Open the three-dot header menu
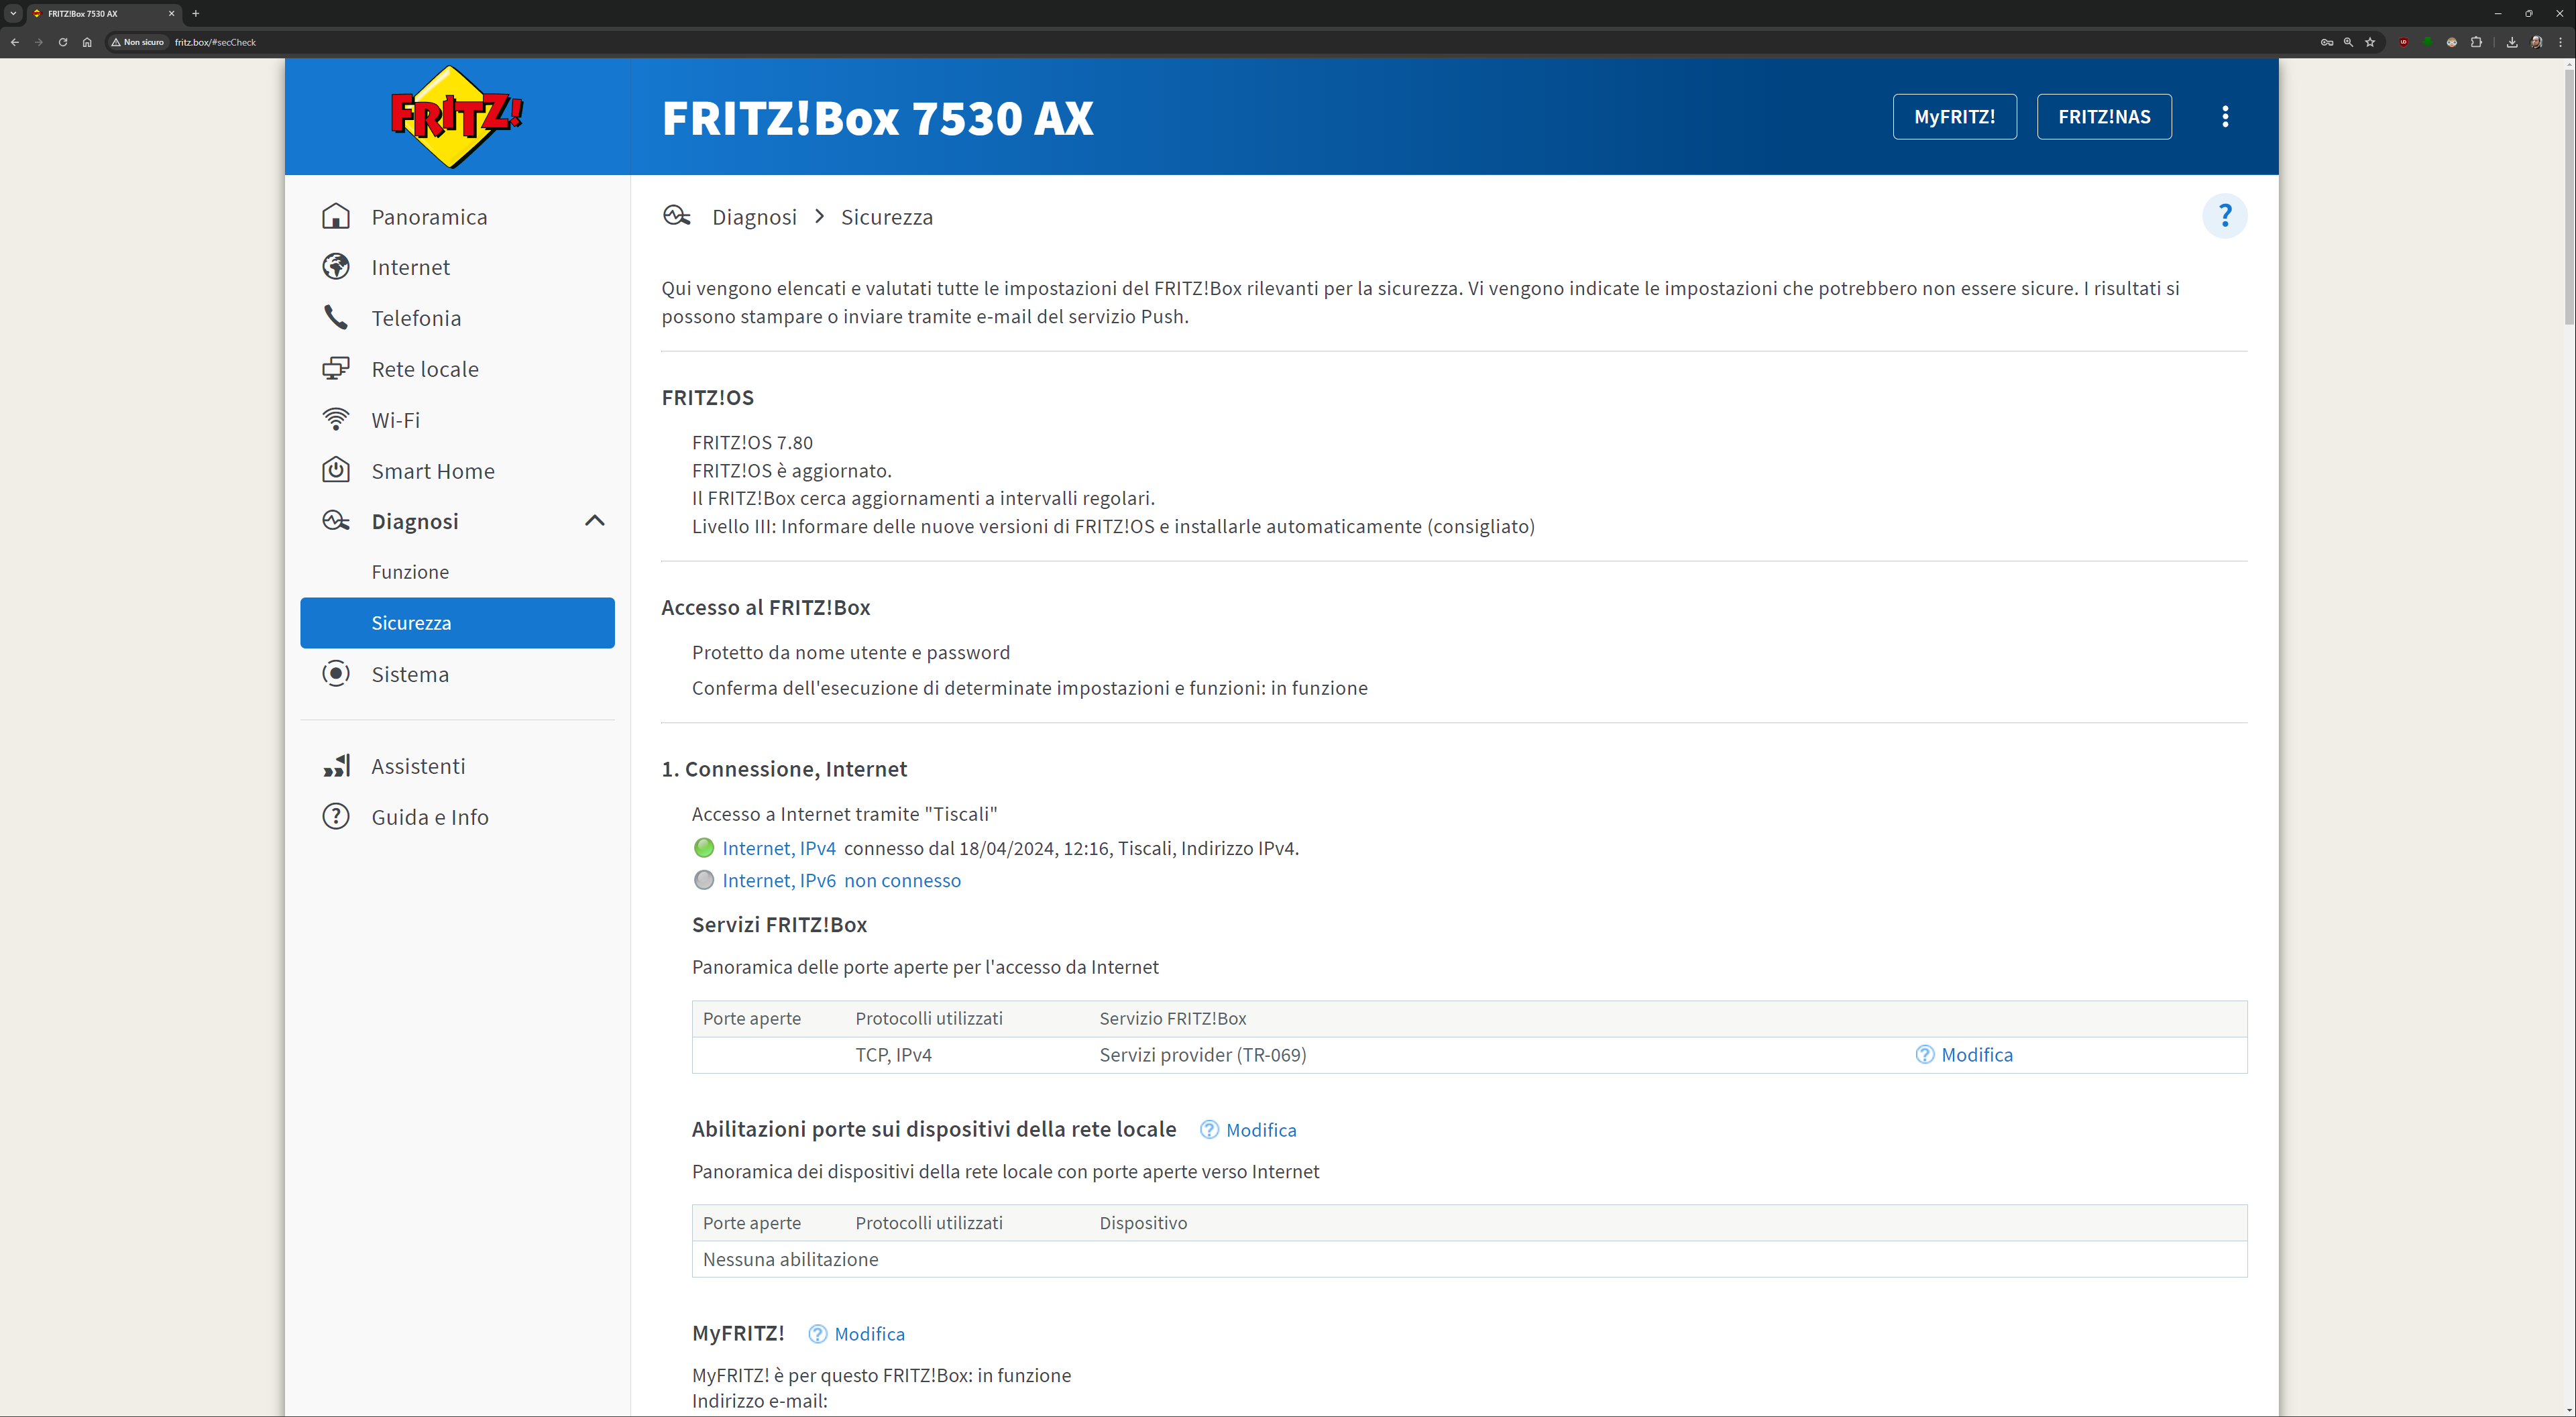Image resolution: width=2576 pixels, height=1417 pixels. 2225,117
